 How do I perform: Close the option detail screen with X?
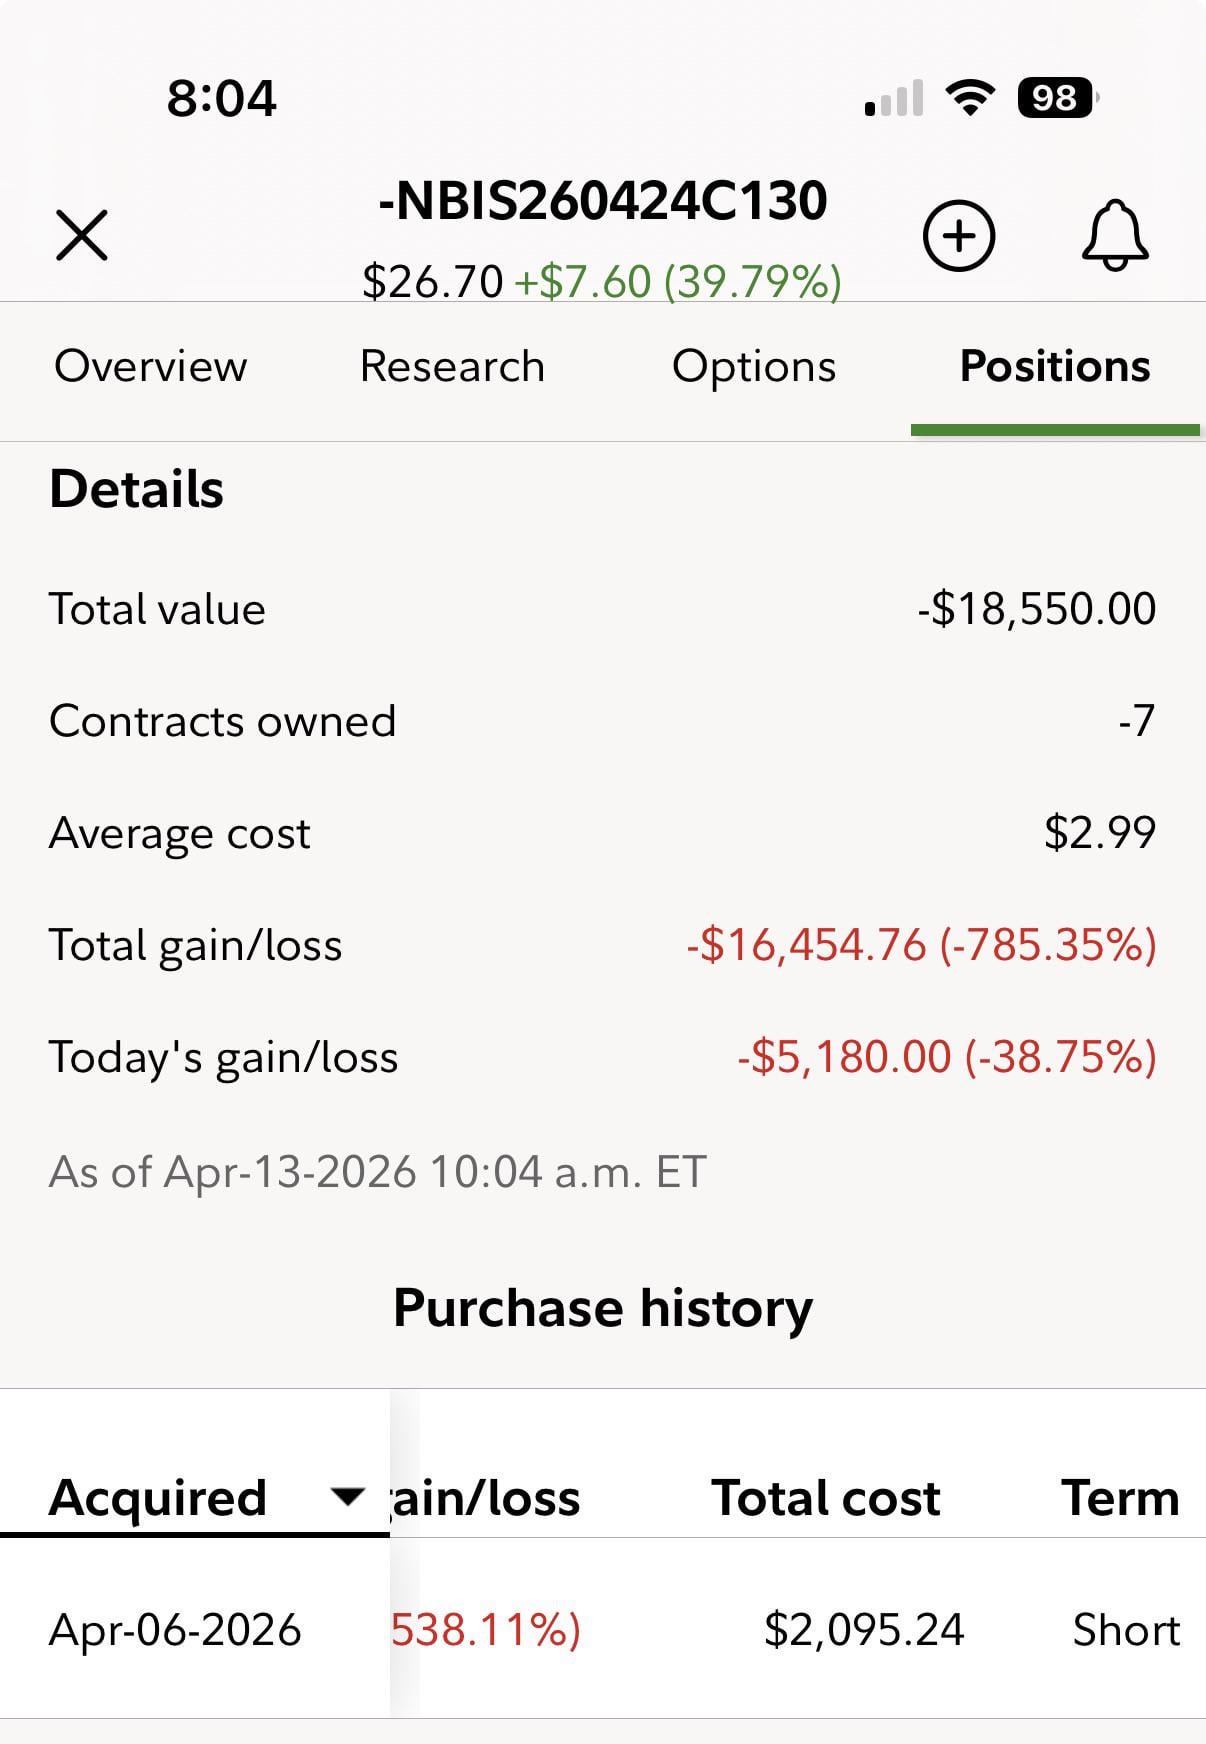(x=82, y=236)
